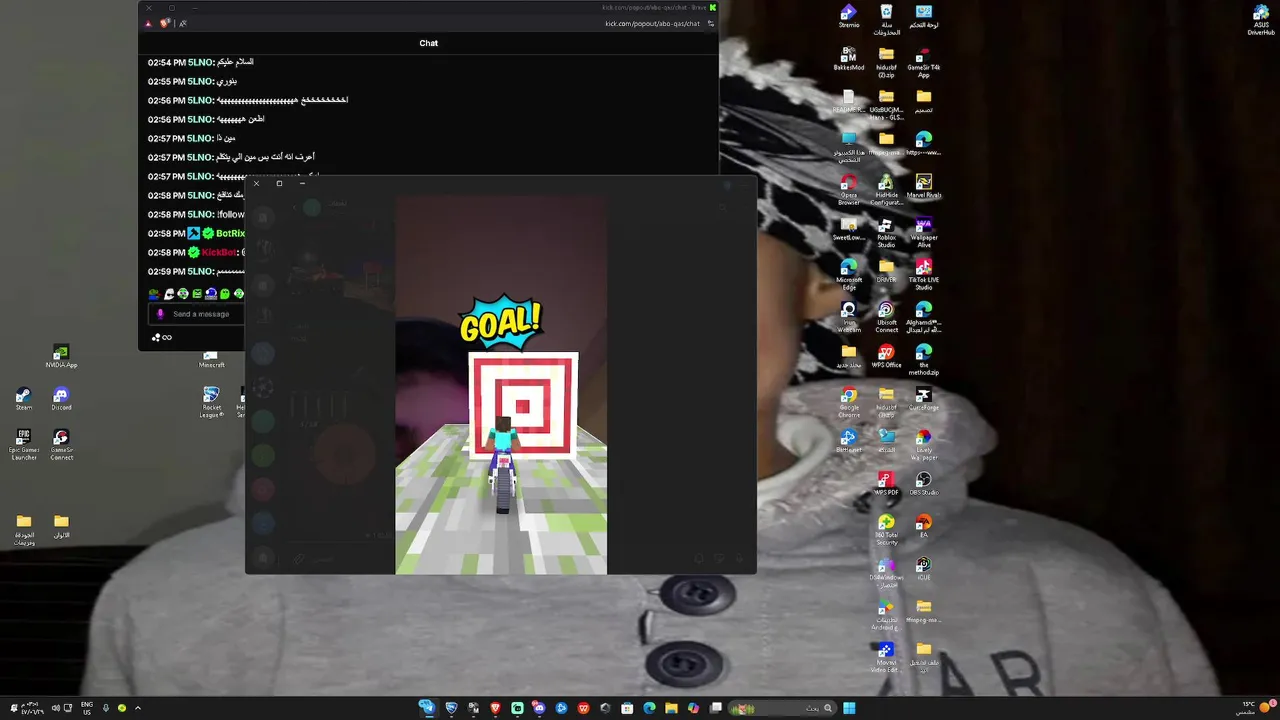Click the kick.com popout address bar
Viewport: 1280px width, 720px height.
(x=652, y=23)
